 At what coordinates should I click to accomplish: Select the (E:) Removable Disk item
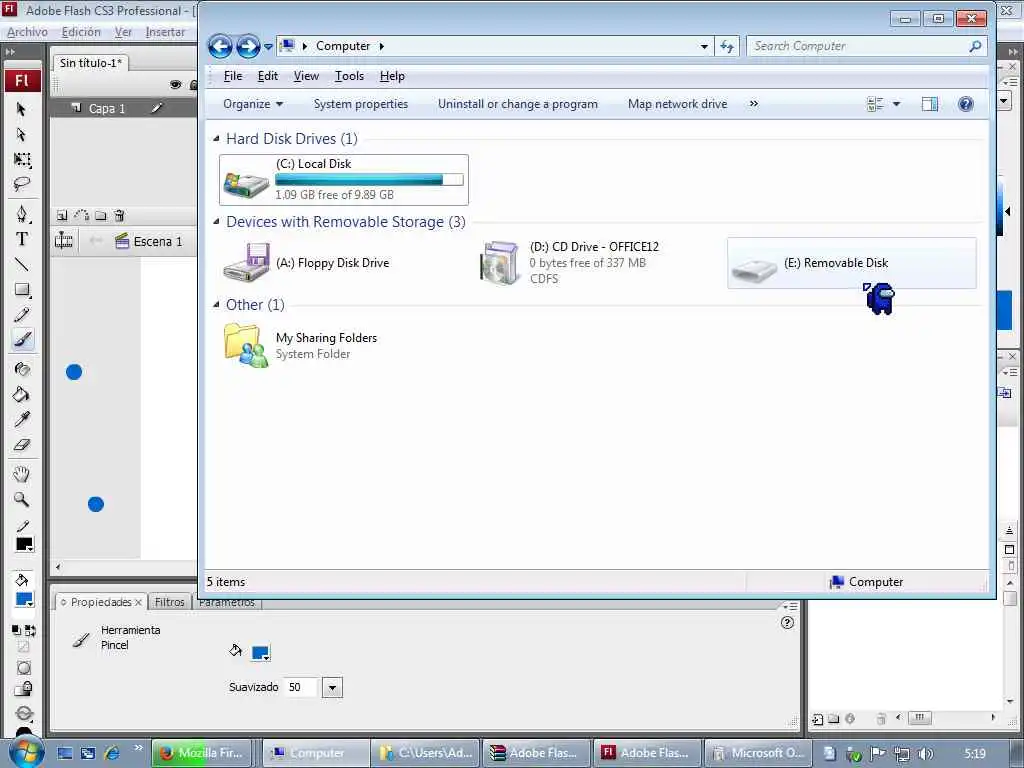coord(852,263)
